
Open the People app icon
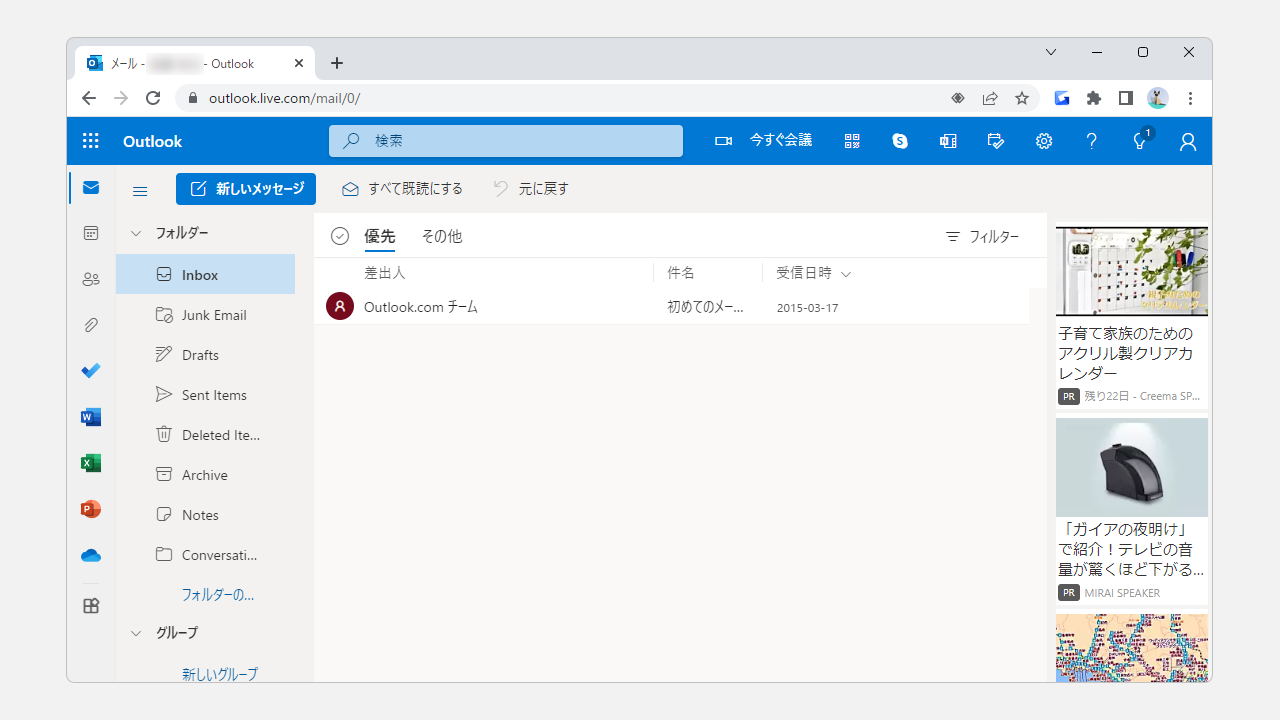pyautogui.click(x=90, y=279)
